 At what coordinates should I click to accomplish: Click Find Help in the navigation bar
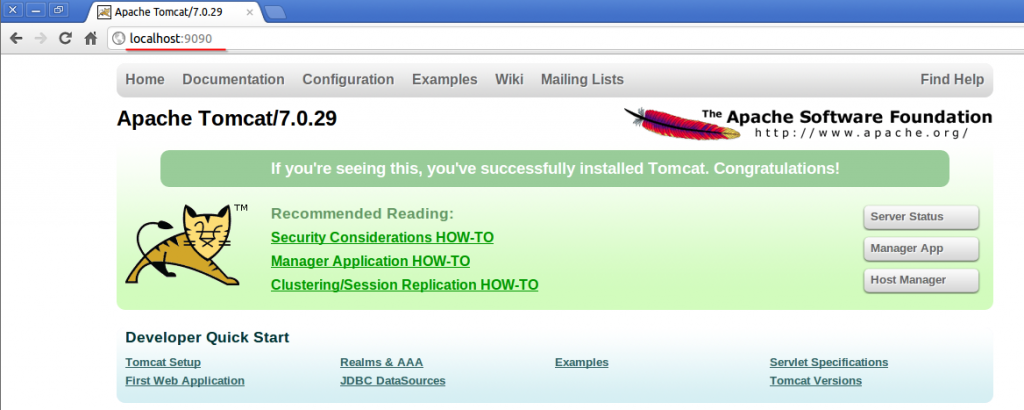[952, 80]
